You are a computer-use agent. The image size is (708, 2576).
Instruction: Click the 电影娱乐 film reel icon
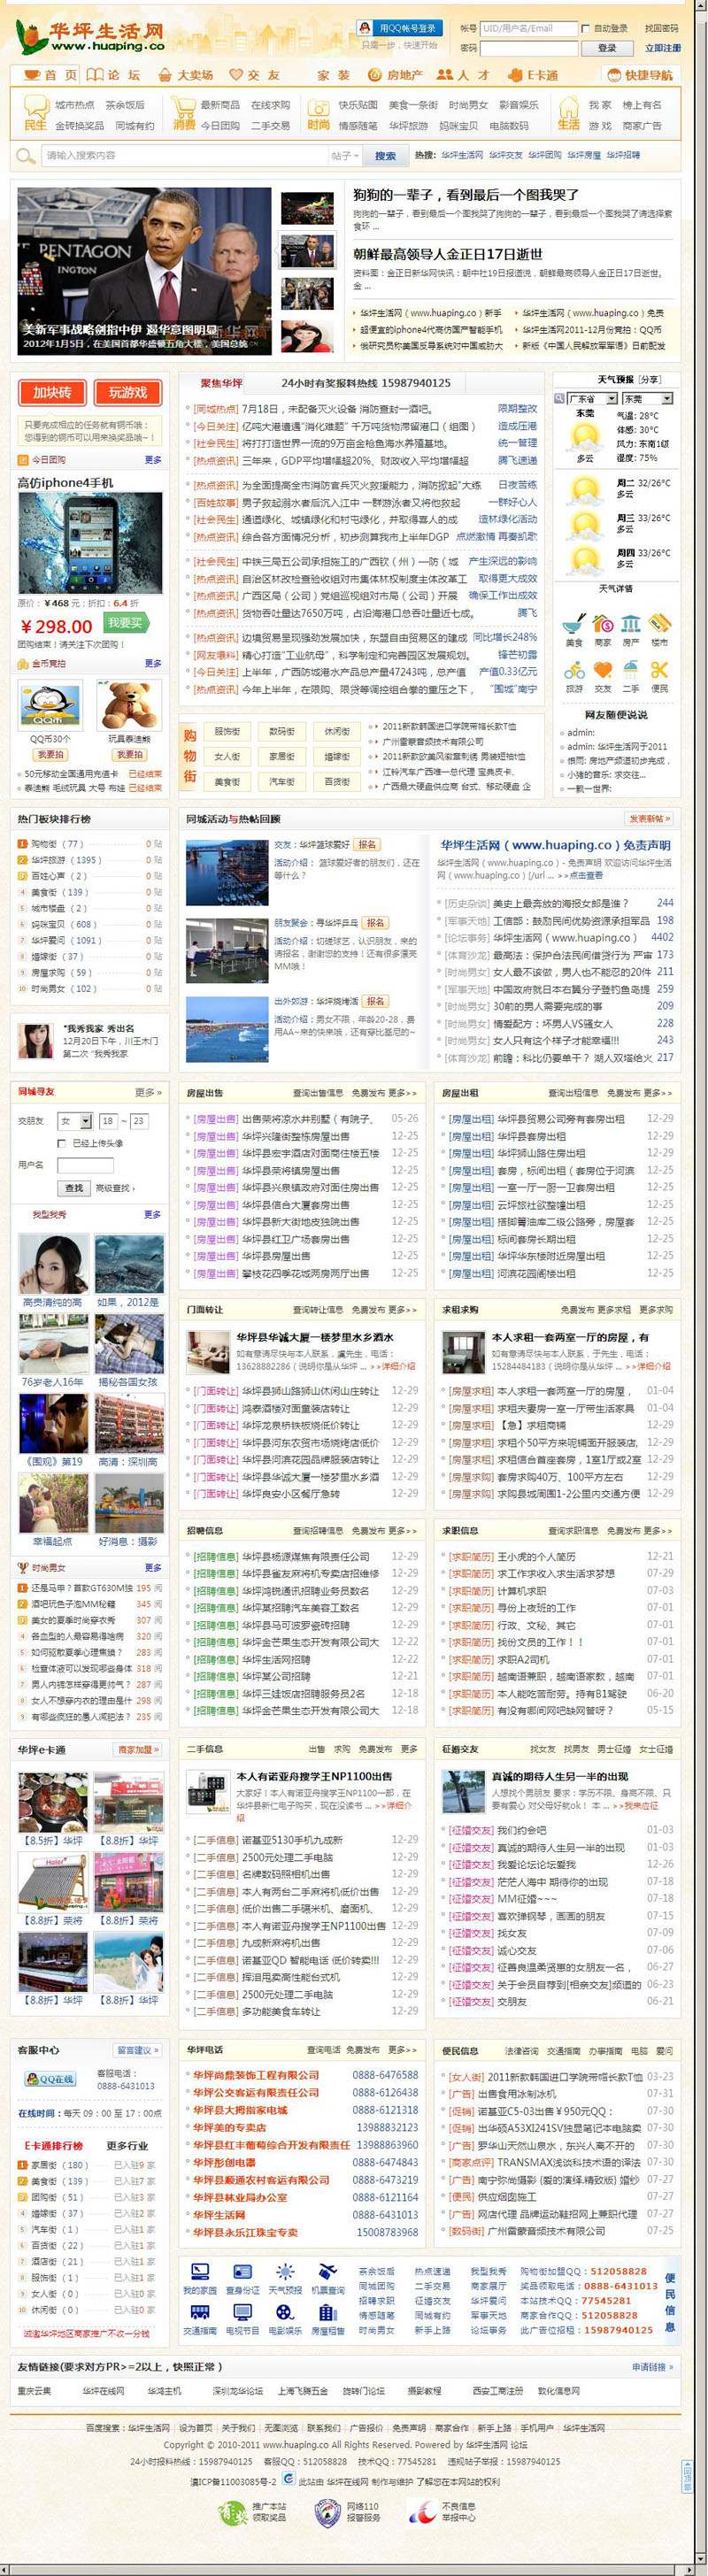[x=285, y=2312]
